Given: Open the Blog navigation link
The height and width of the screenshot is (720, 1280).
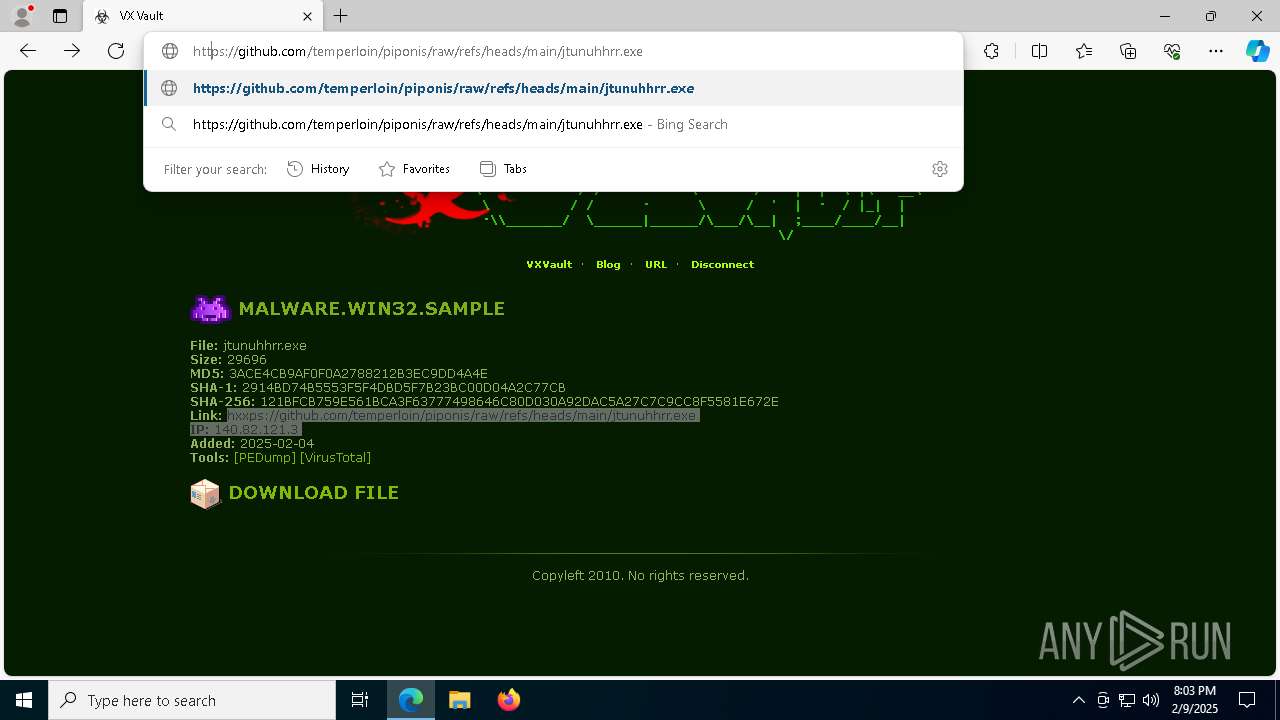Looking at the screenshot, I should tap(608, 264).
